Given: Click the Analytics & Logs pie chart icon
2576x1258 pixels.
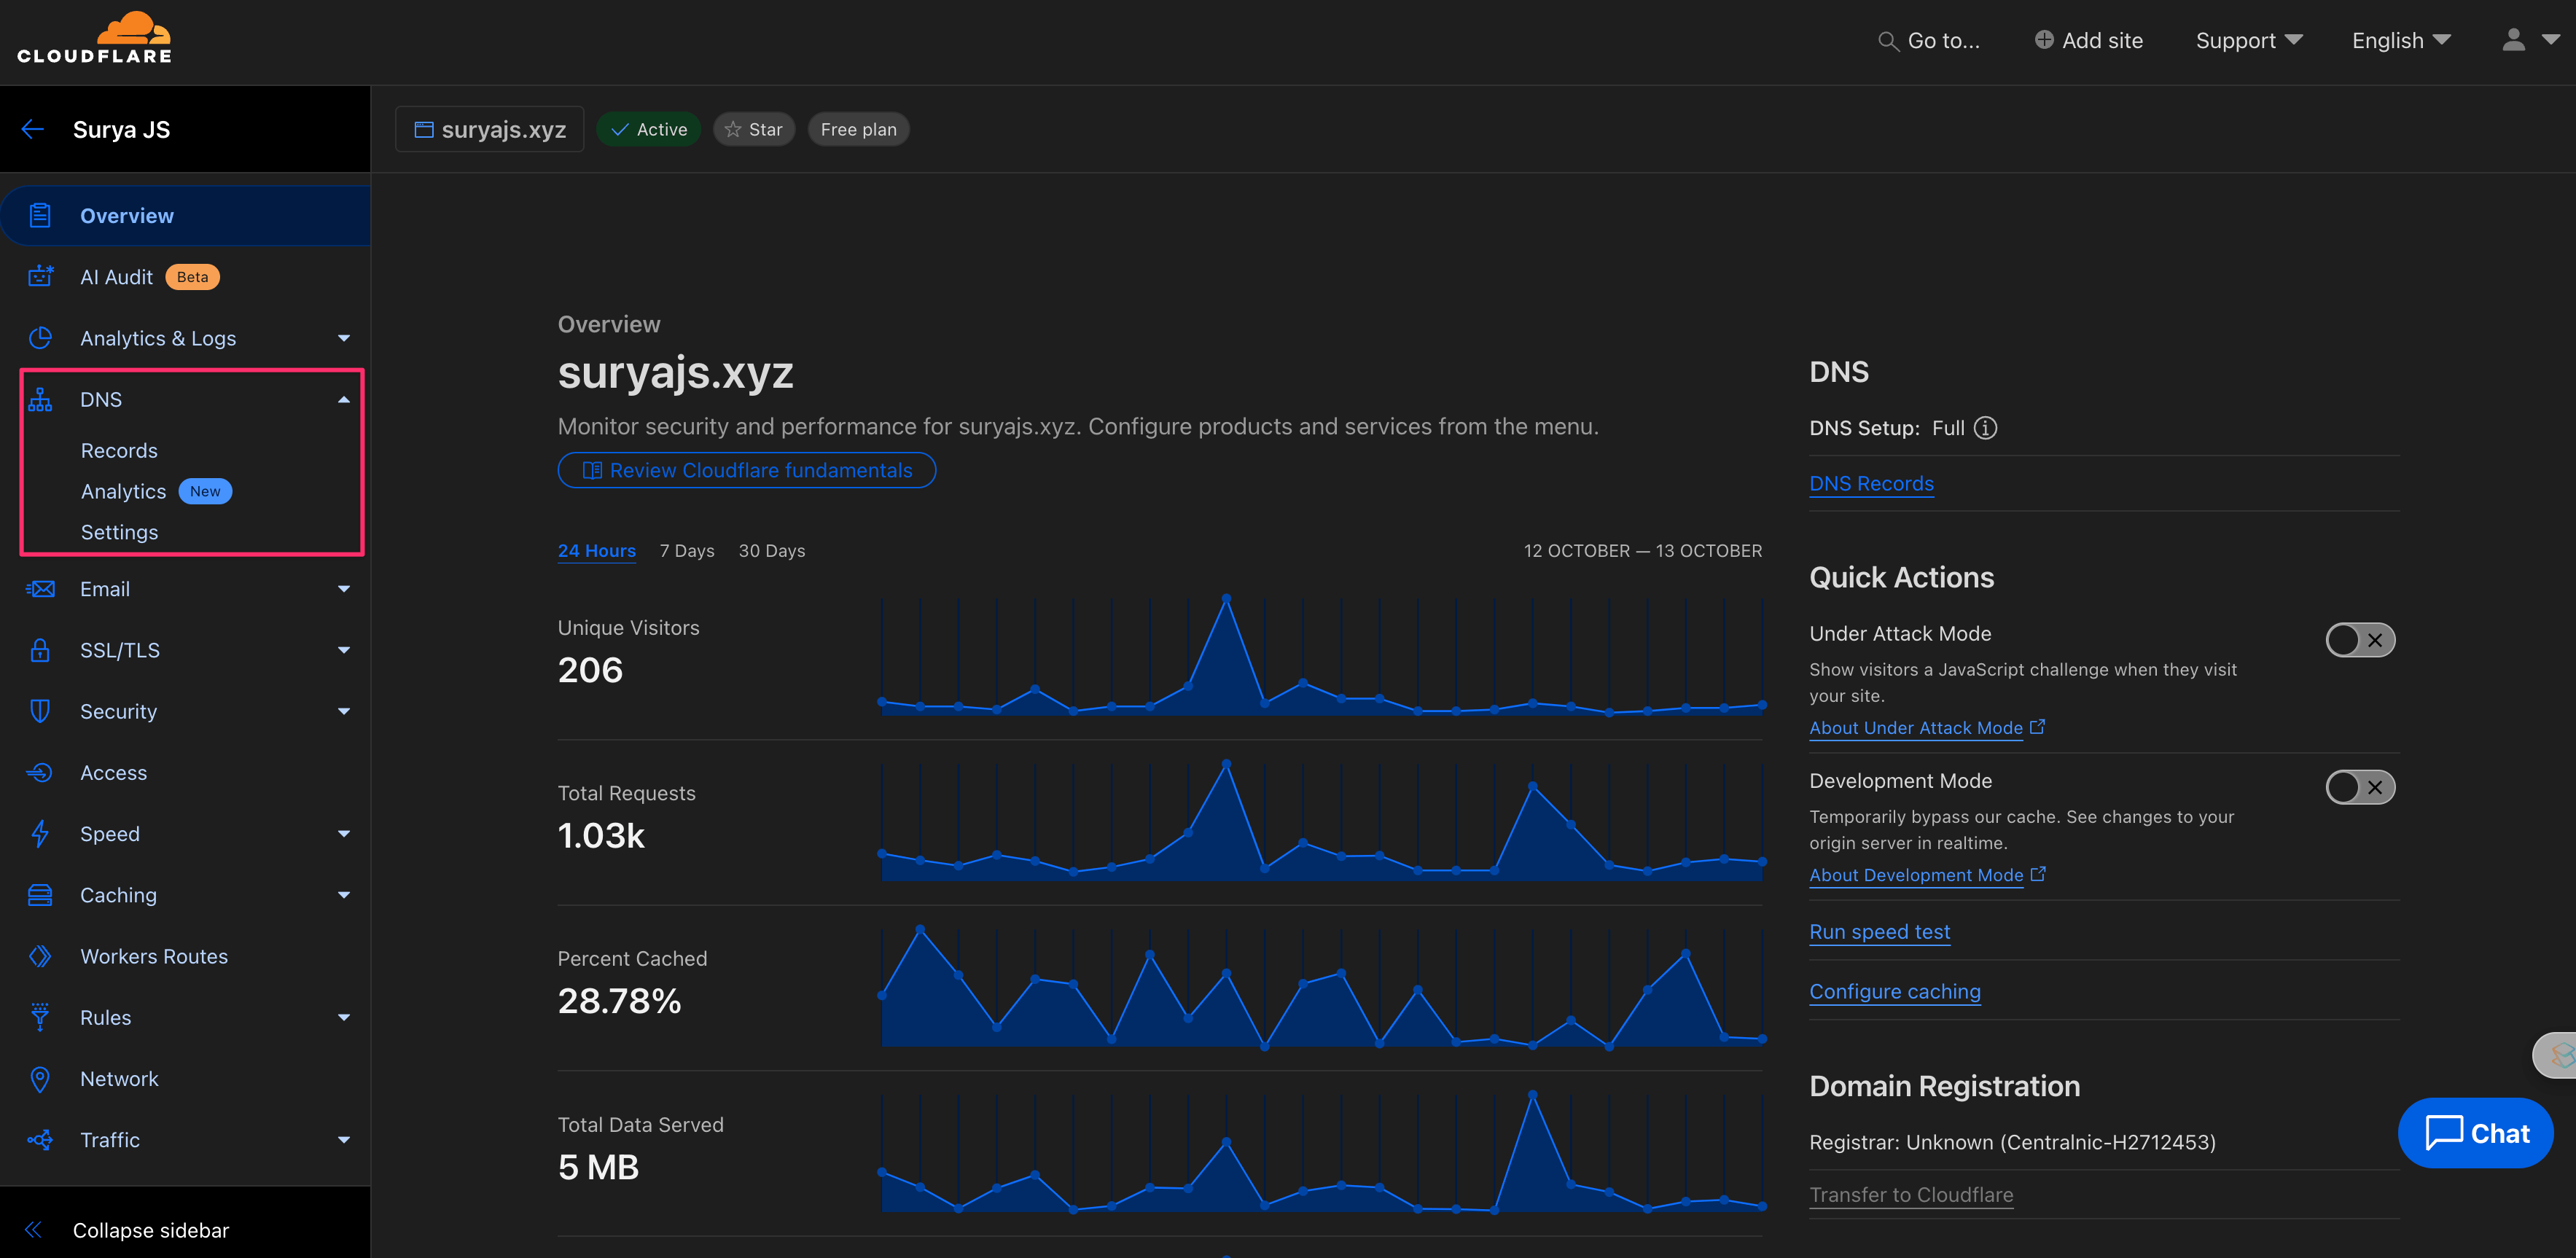Looking at the screenshot, I should coord(40,338).
